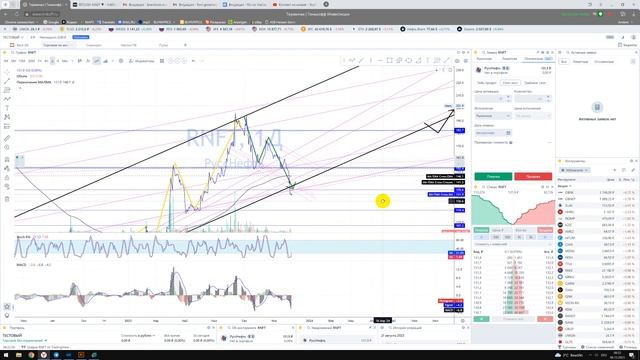
Task: Open the Избранное watchlist dropdown
Action: (575, 170)
